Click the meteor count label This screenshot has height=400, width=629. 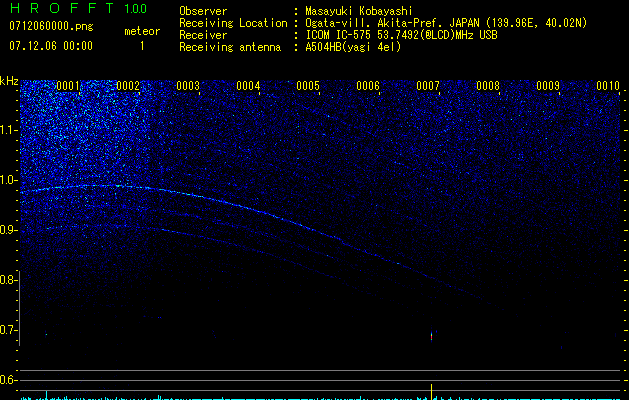142,31
